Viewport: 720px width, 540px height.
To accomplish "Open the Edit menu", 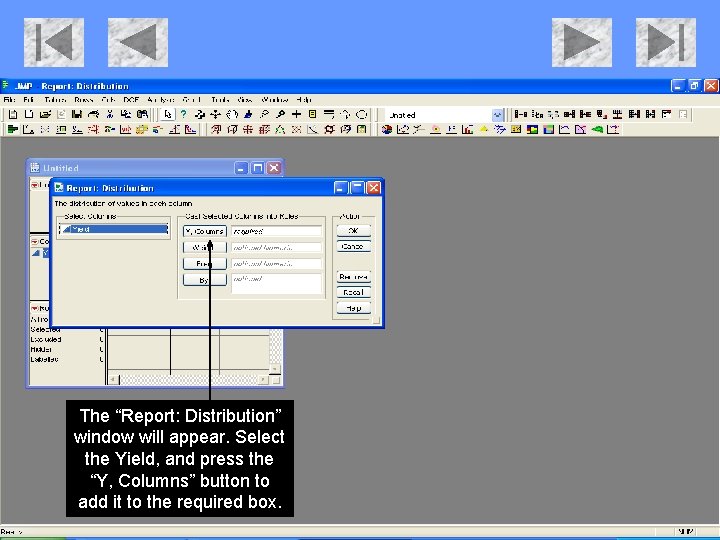I will coord(28,100).
